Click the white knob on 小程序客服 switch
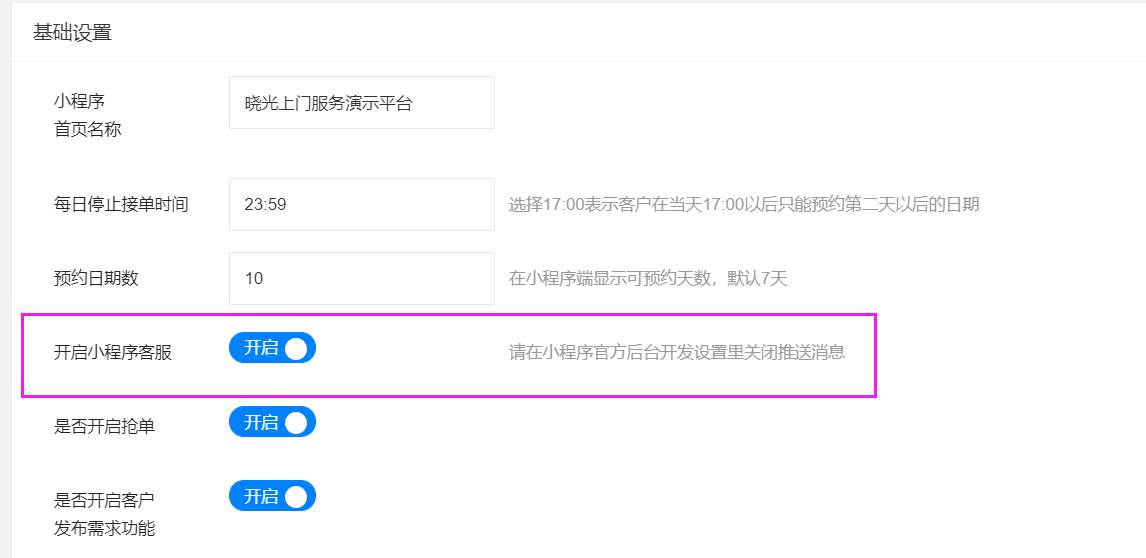 click(x=296, y=348)
